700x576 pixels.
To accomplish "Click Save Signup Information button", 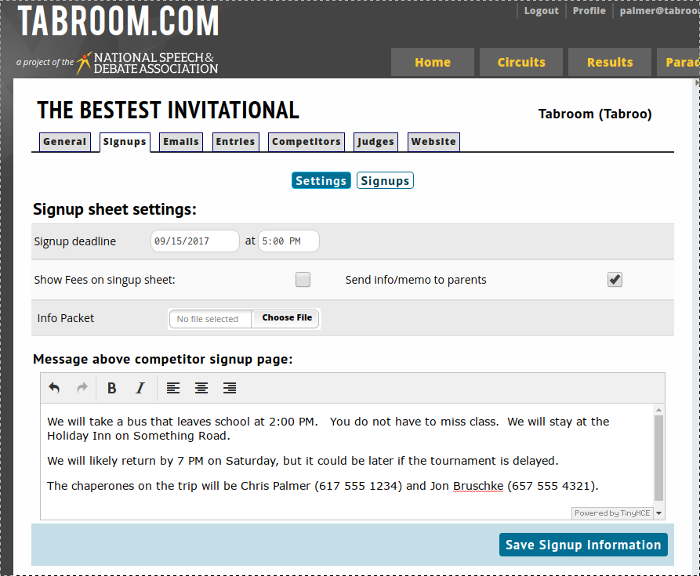I will point(583,545).
